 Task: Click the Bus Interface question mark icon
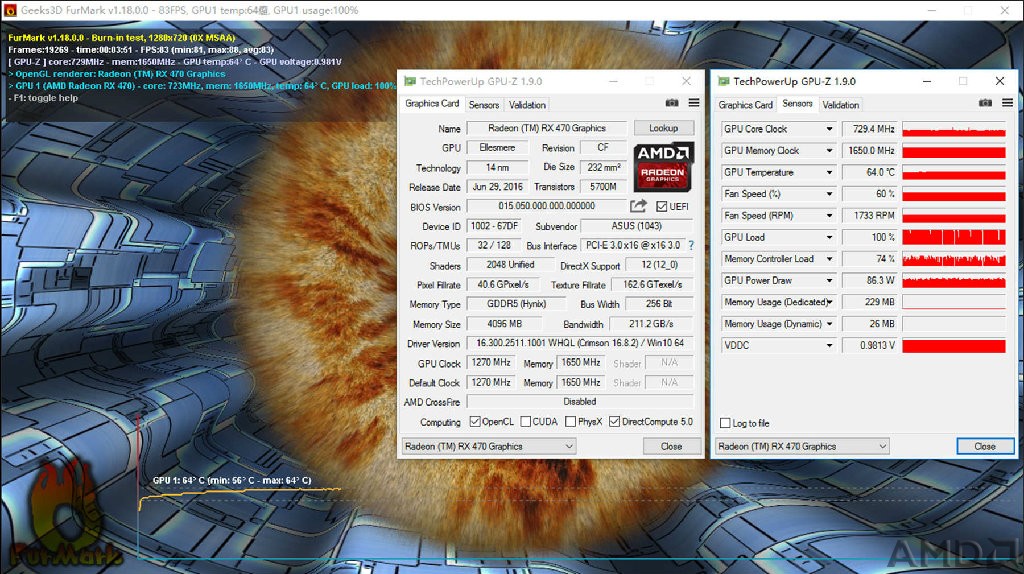pos(691,246)
